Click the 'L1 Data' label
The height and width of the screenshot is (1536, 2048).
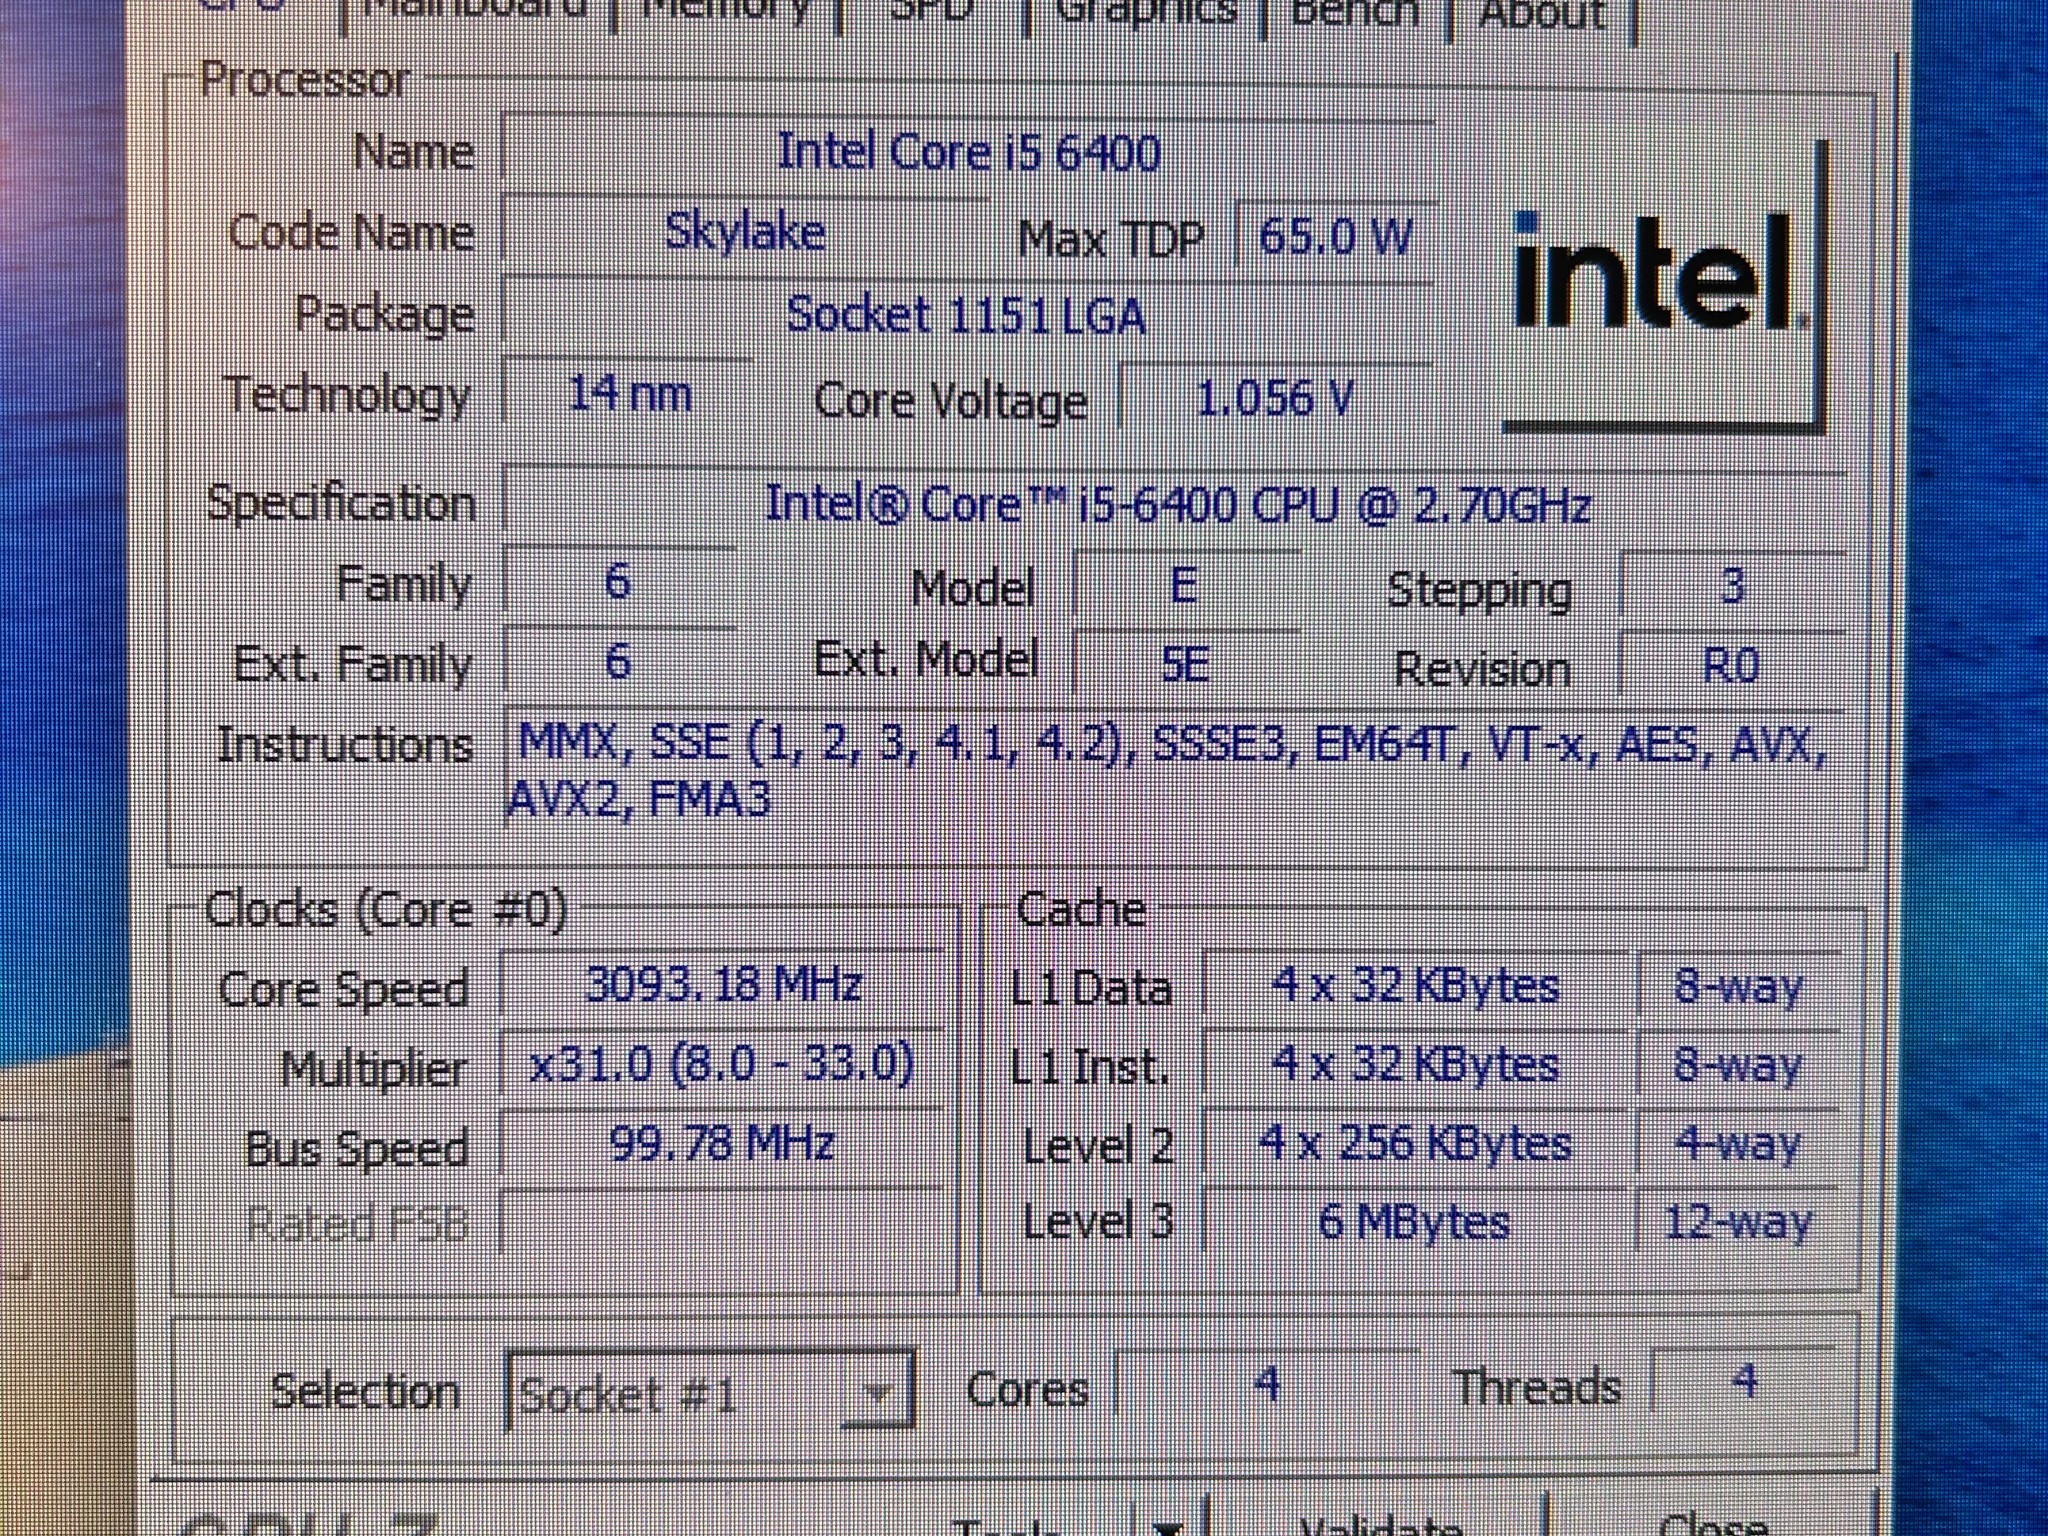pyautogui.click(x=1091, y=990)
